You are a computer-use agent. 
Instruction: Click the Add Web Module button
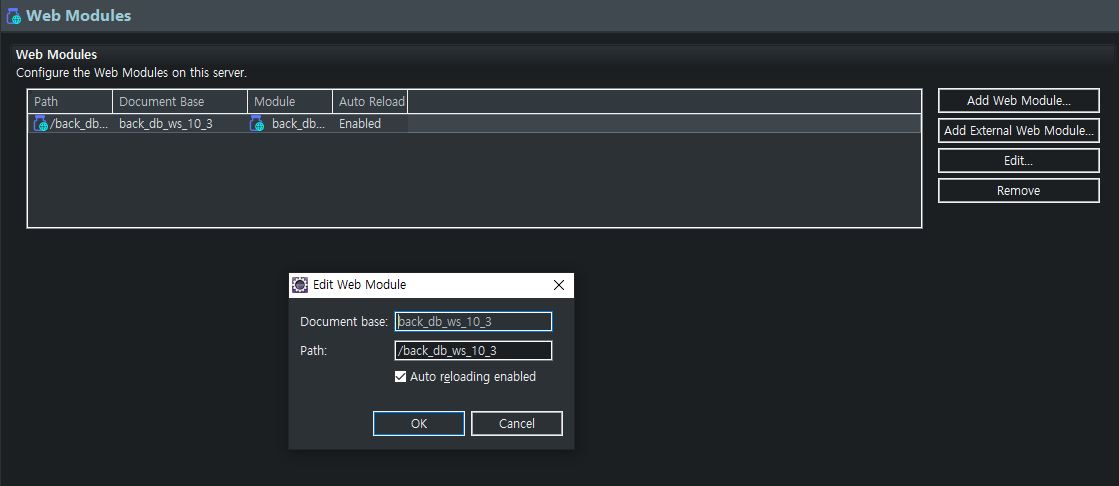click(x=1018, y=101)
